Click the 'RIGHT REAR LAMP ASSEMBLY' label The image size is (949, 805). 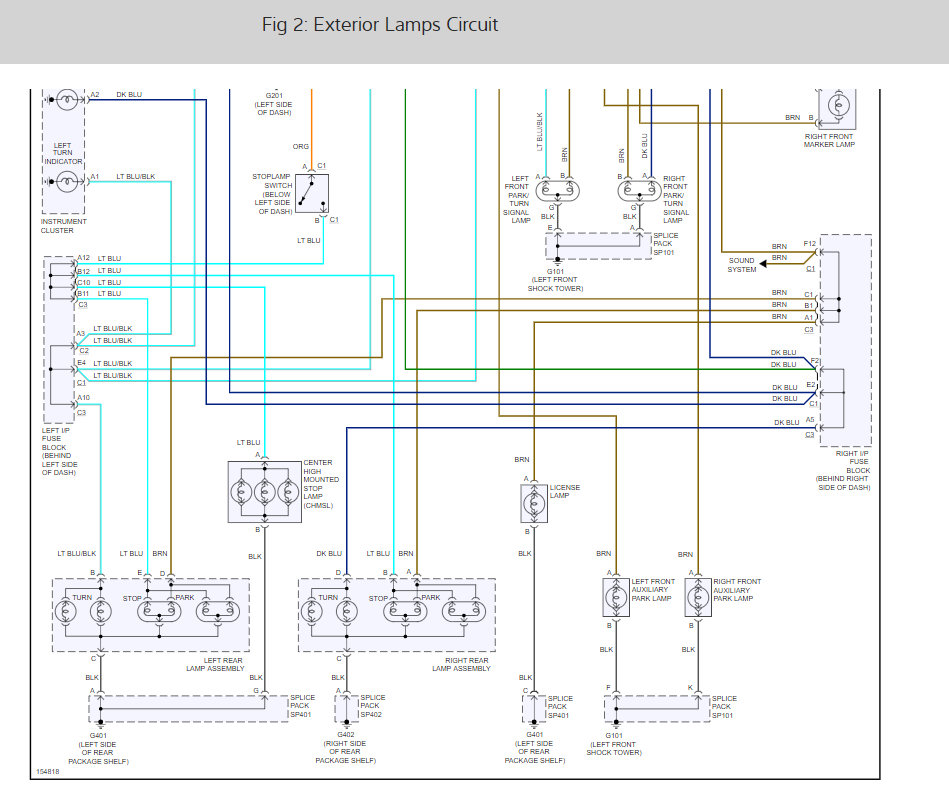[x=461, y=665]
